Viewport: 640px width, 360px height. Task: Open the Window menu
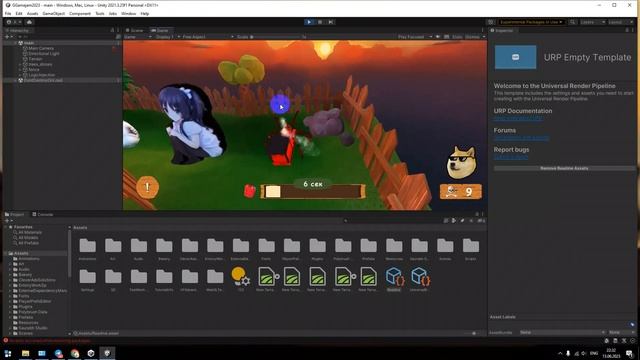coord(129,13)
